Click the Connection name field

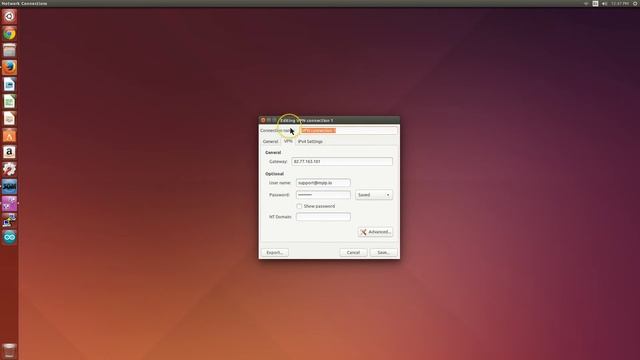pyautogui.click(x=349, y=130)
